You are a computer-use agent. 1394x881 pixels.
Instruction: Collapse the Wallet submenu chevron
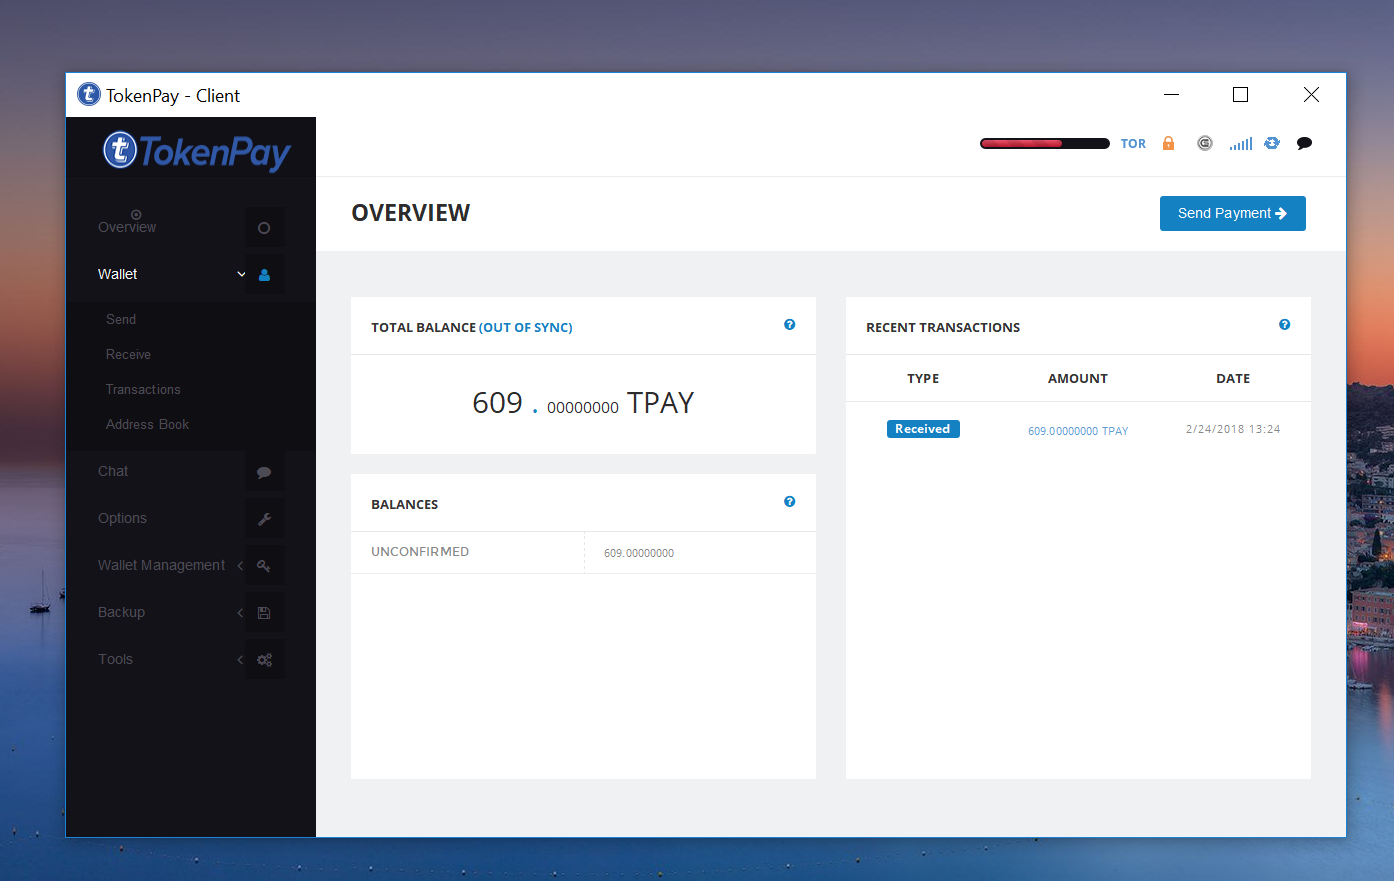coord(241,274)
